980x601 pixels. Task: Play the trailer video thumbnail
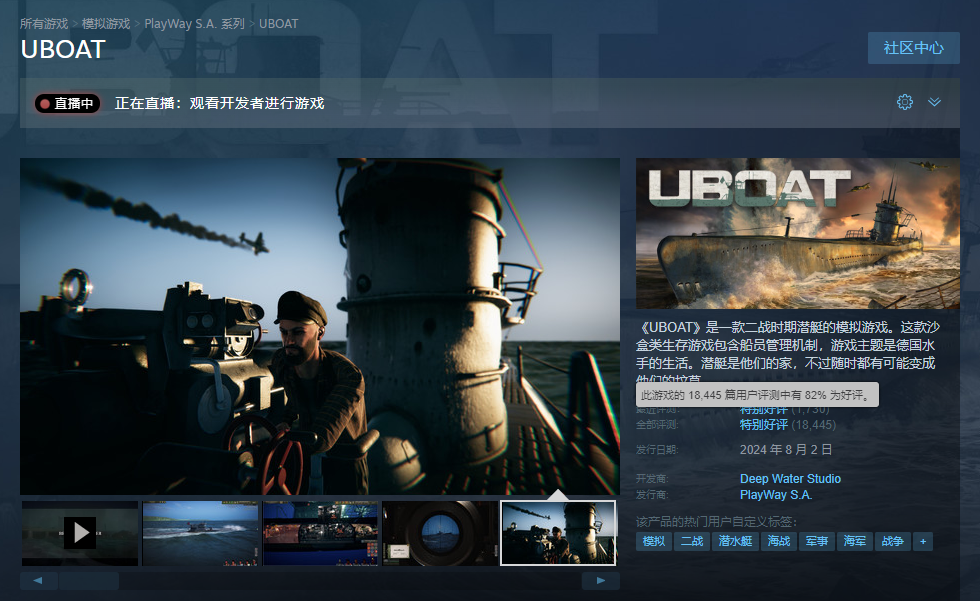pyautogui.click(x=80, y=533)
